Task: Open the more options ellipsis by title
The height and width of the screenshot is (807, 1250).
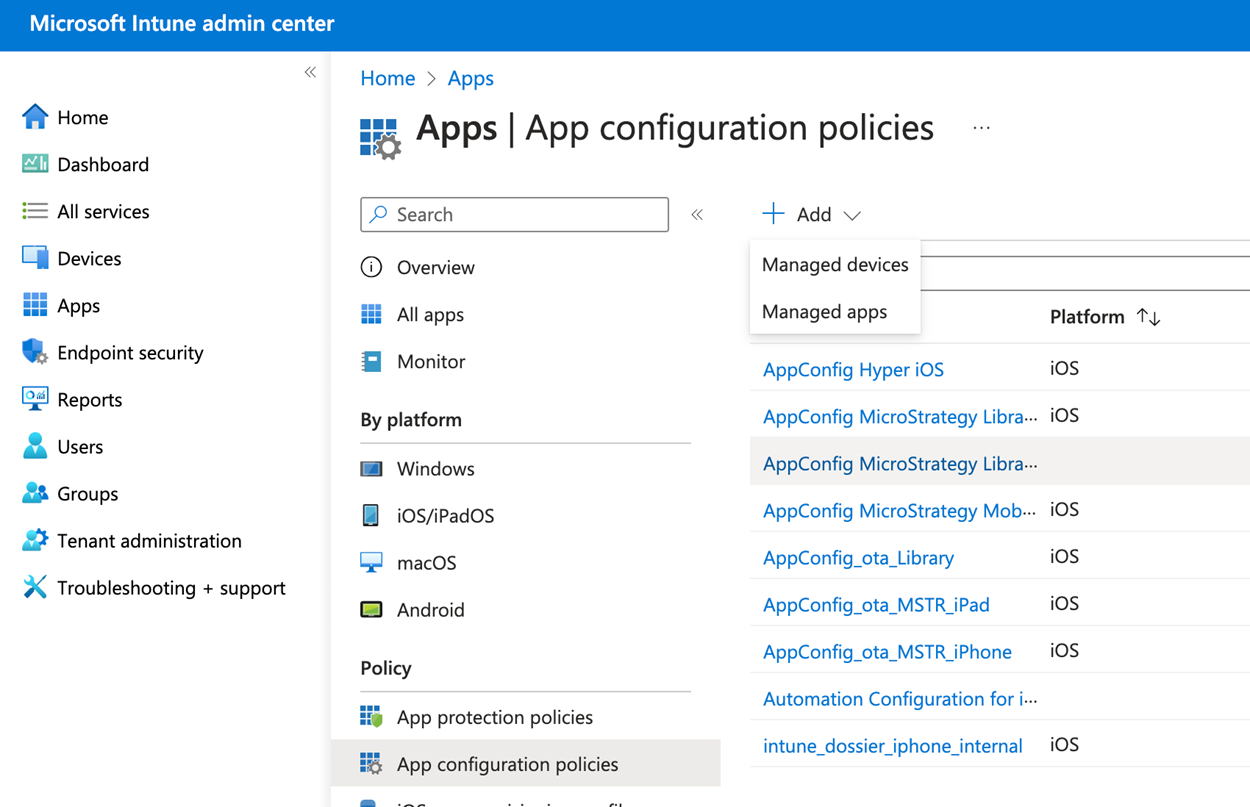Action: (981, 128)
